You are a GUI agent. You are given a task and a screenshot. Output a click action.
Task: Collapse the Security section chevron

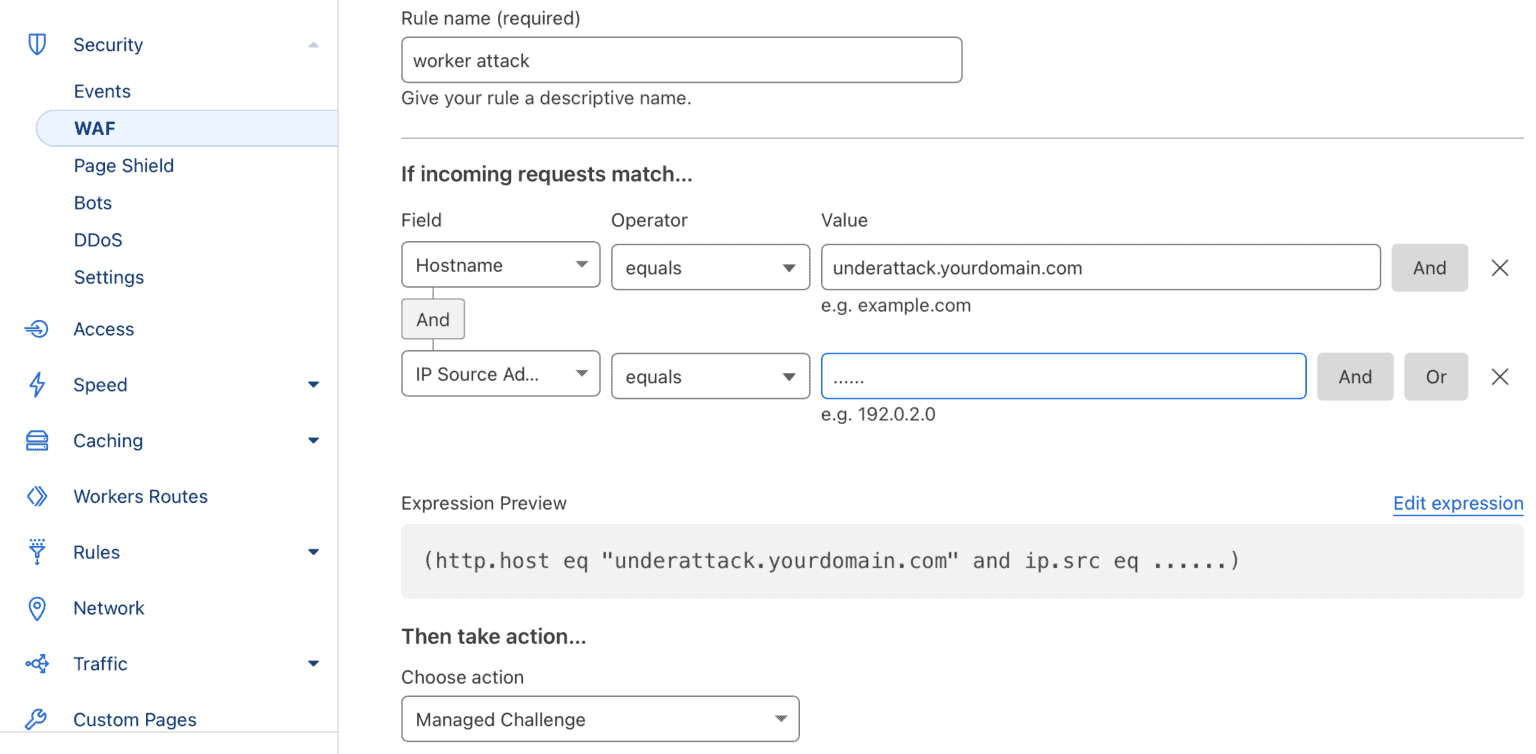click(x=313, y=44)
